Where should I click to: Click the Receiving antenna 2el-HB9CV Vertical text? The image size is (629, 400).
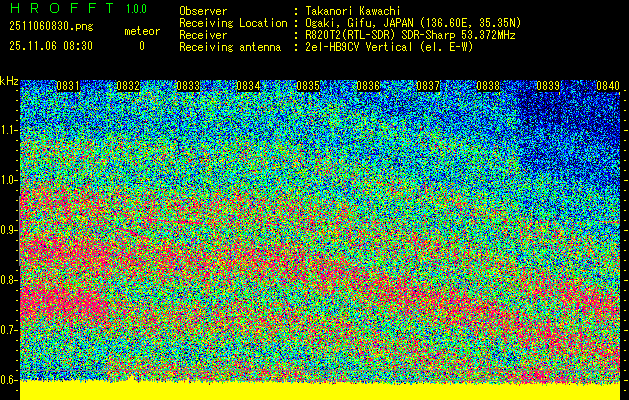pos(389,47)
